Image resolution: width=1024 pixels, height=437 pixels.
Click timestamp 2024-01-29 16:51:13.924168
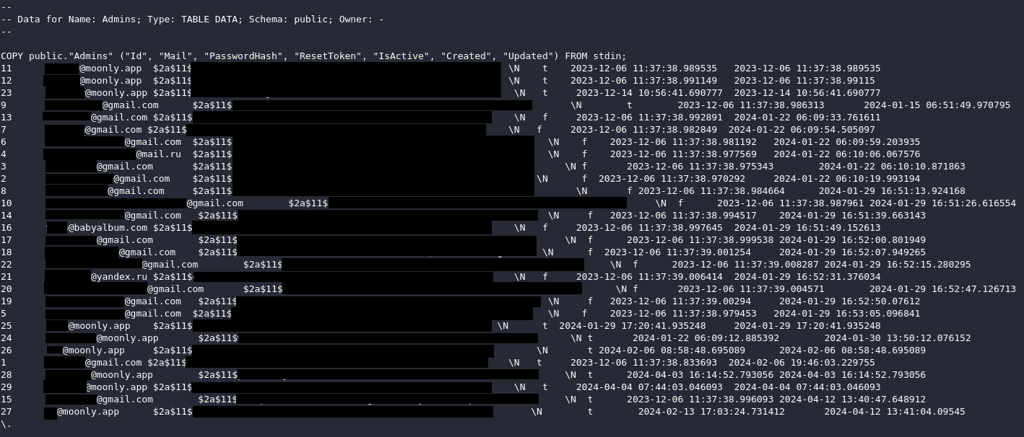[x=891, y=191]
